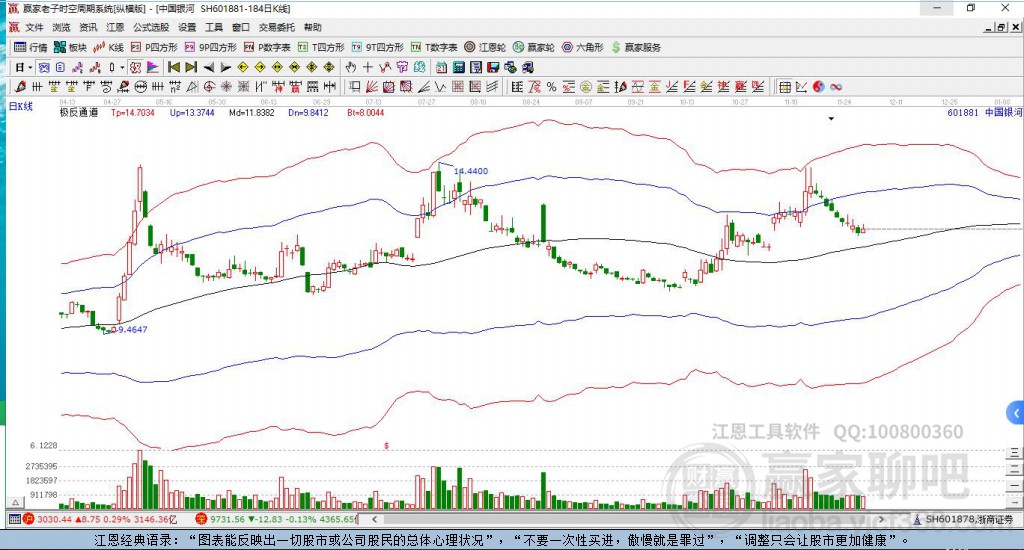
Task: Toggle the grid table icon
Action: [x=785, y=86]
